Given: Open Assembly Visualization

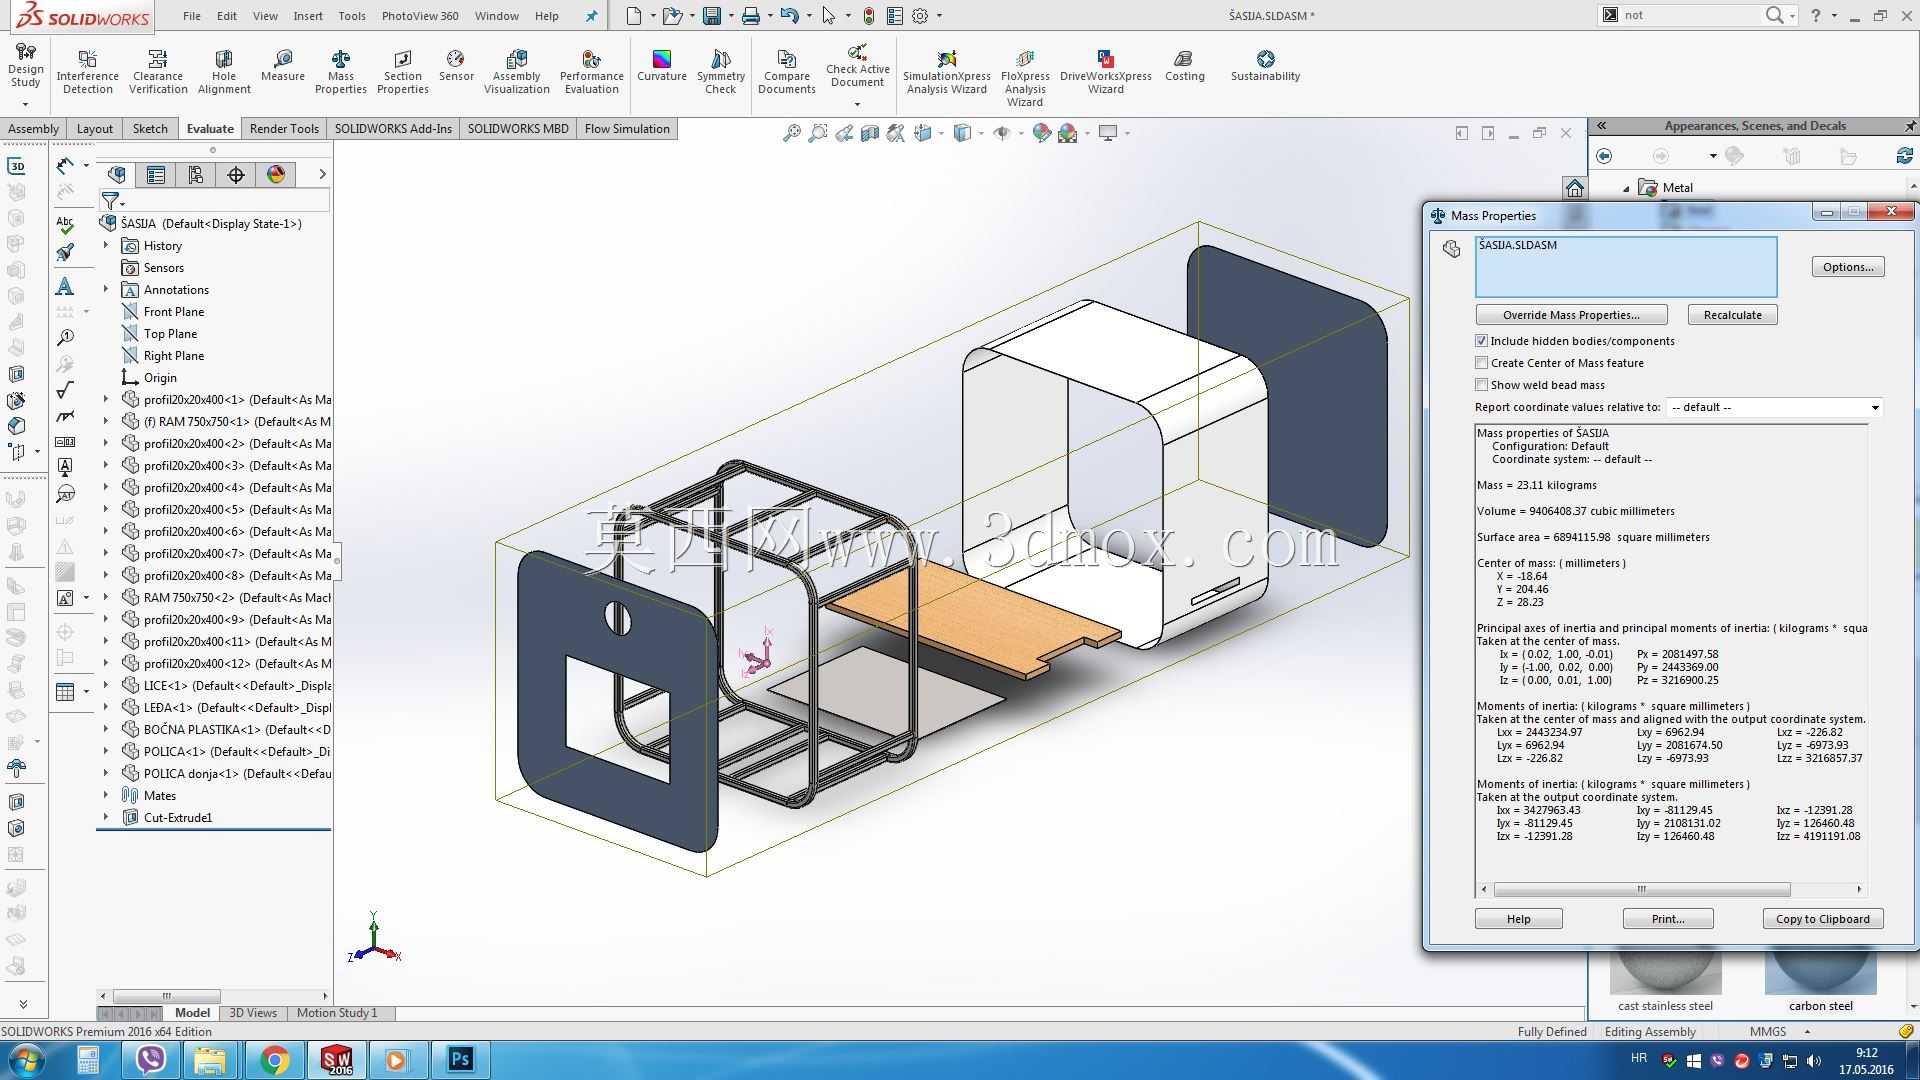Looking at the screenshot, I should (x=517, y=72).
